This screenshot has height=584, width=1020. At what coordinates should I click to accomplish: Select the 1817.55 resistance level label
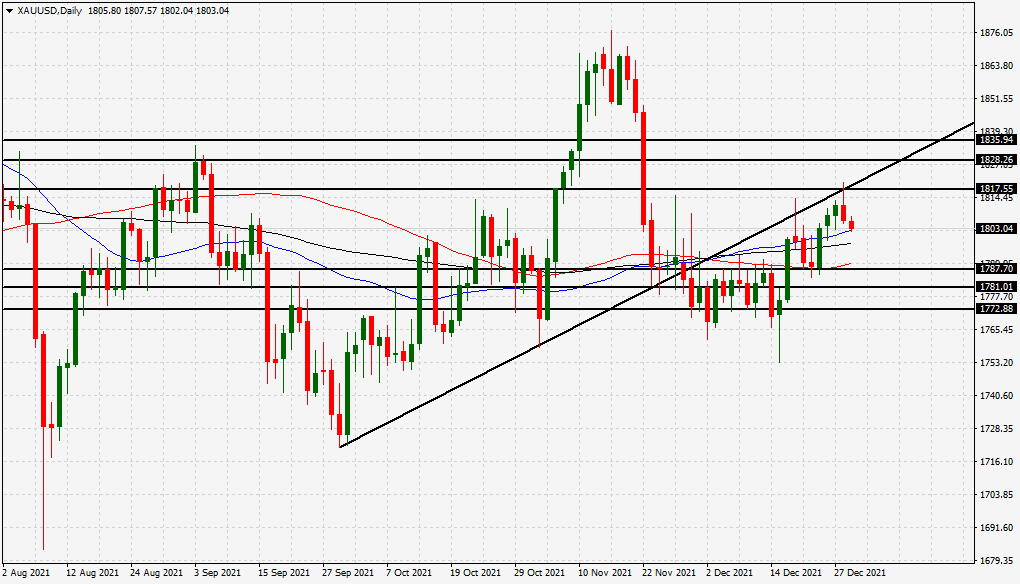(997, 189)
